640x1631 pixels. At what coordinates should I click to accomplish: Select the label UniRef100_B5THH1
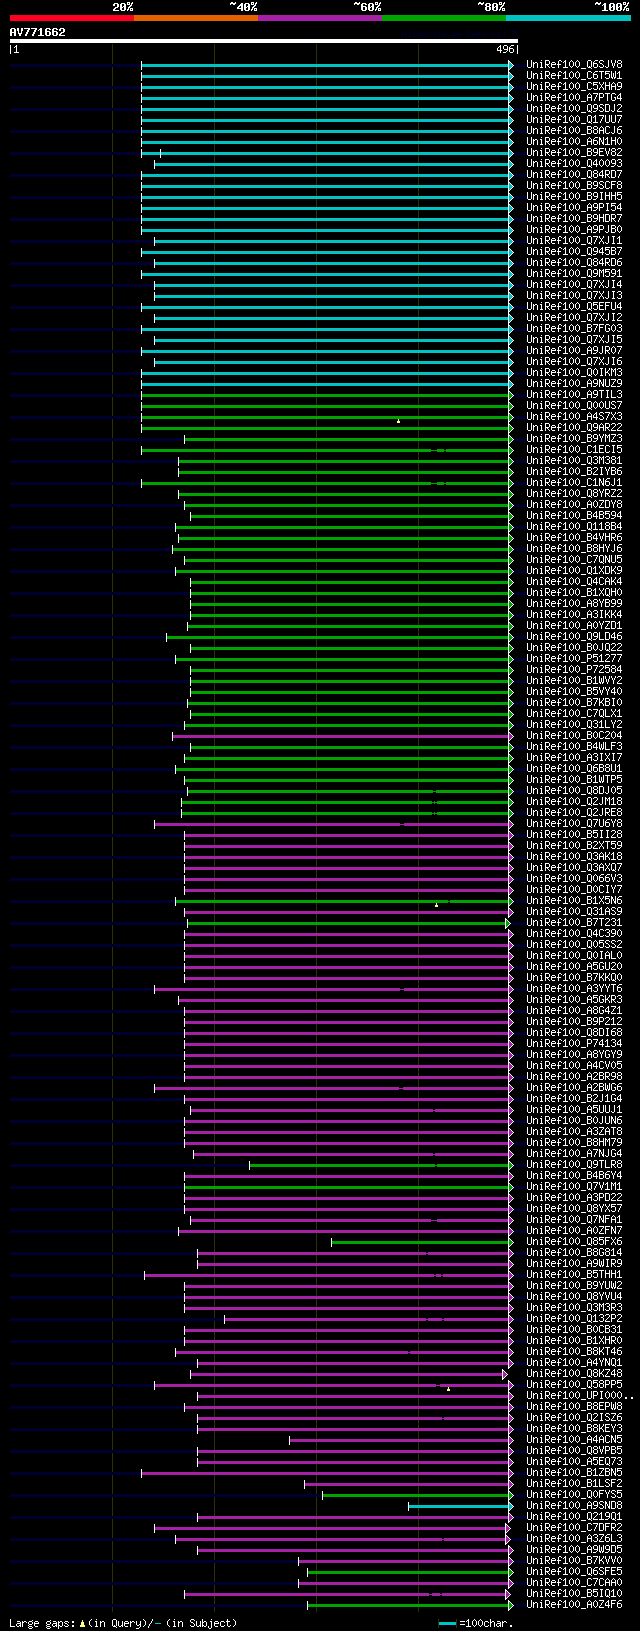574,1274
